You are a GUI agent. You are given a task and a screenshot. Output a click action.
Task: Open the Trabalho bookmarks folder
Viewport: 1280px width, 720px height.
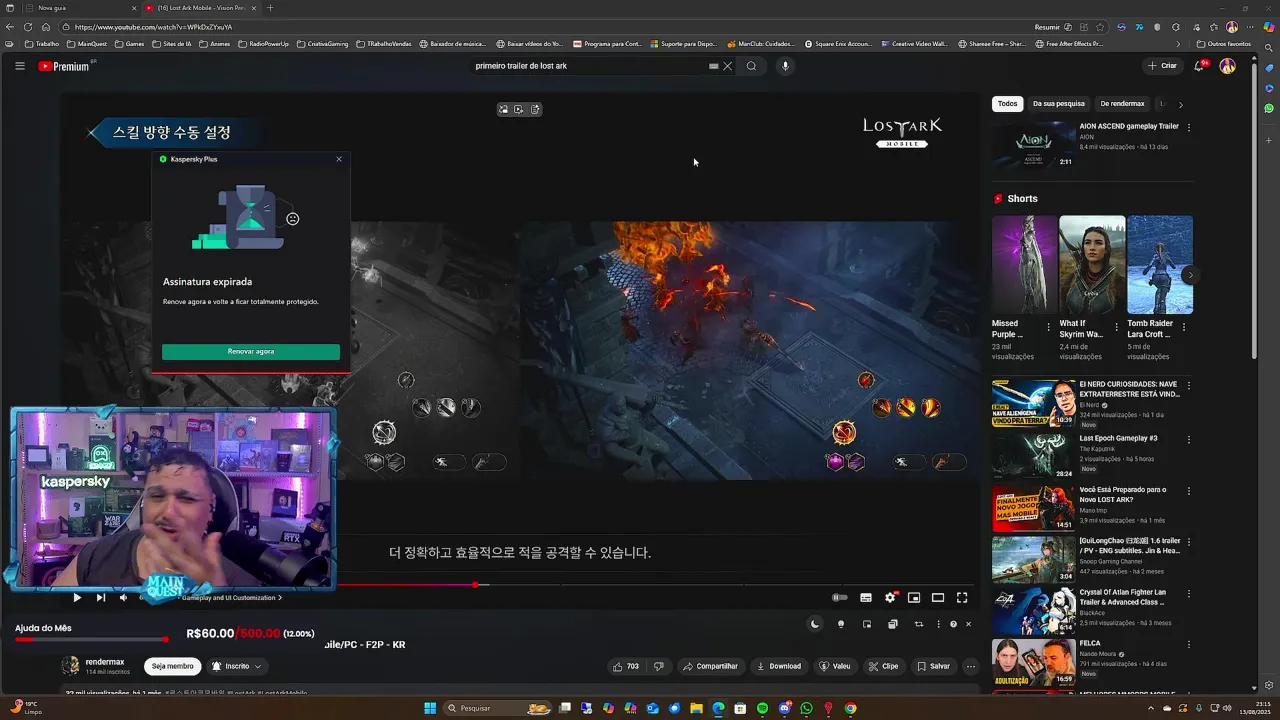[42, 44]
